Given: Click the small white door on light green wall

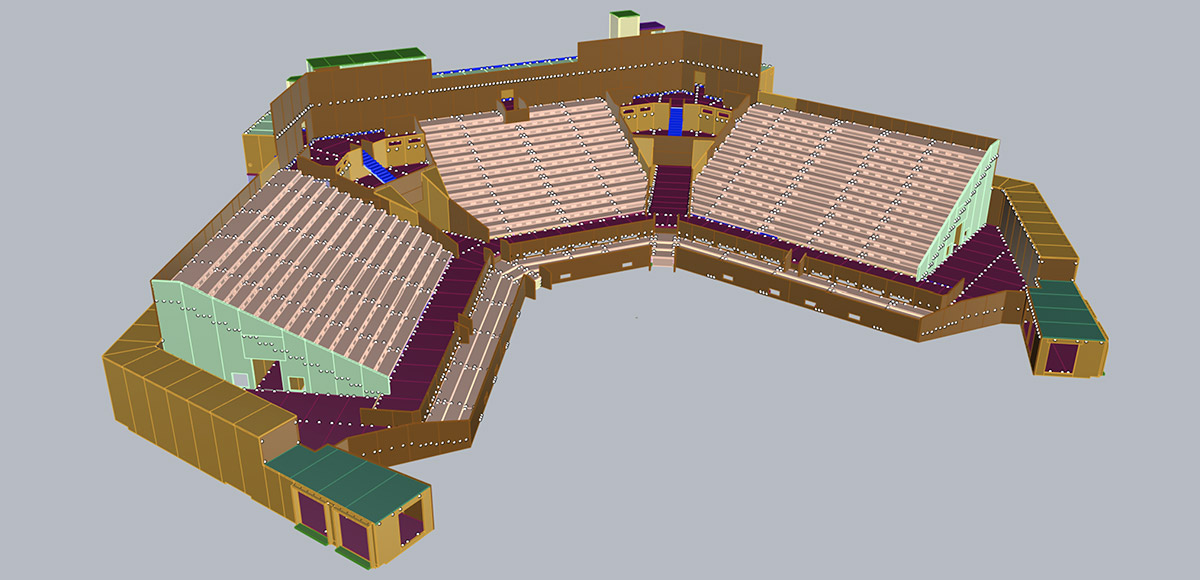Looking at the screenshot, I should coord(241,379).
